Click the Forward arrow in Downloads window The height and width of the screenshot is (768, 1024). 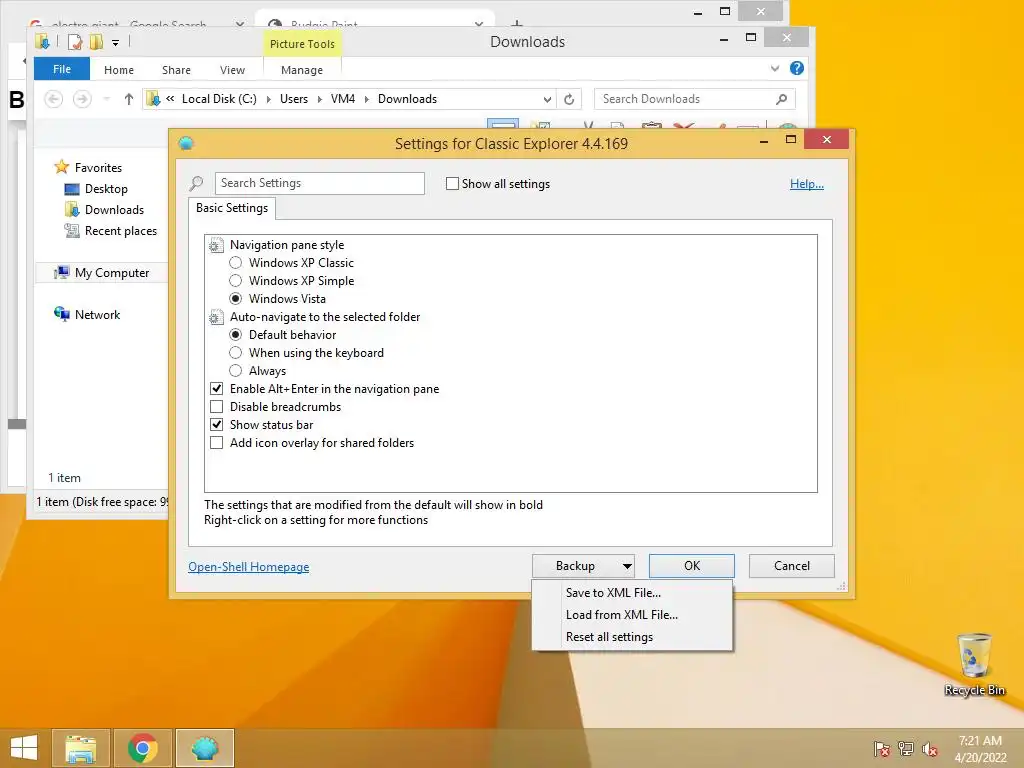click(82, 99)
